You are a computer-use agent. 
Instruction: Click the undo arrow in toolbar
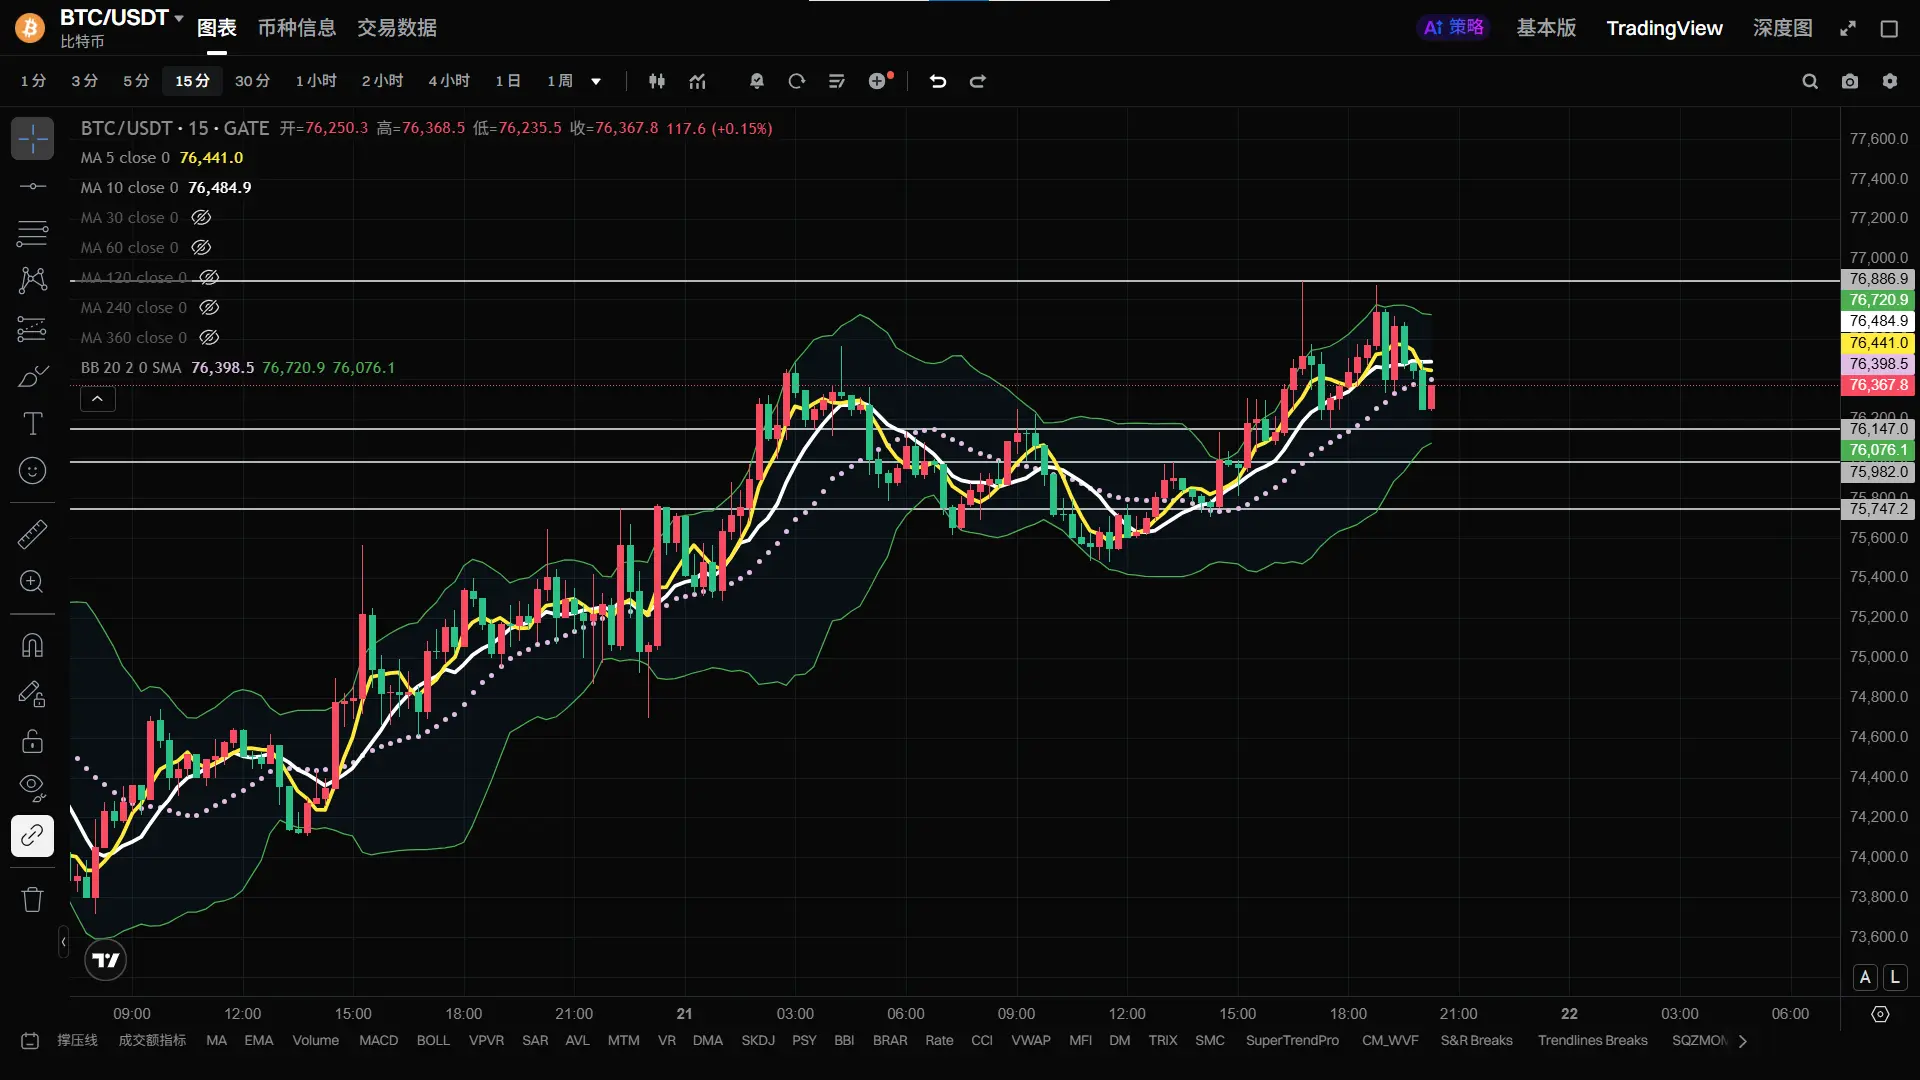tap(937, 81)
